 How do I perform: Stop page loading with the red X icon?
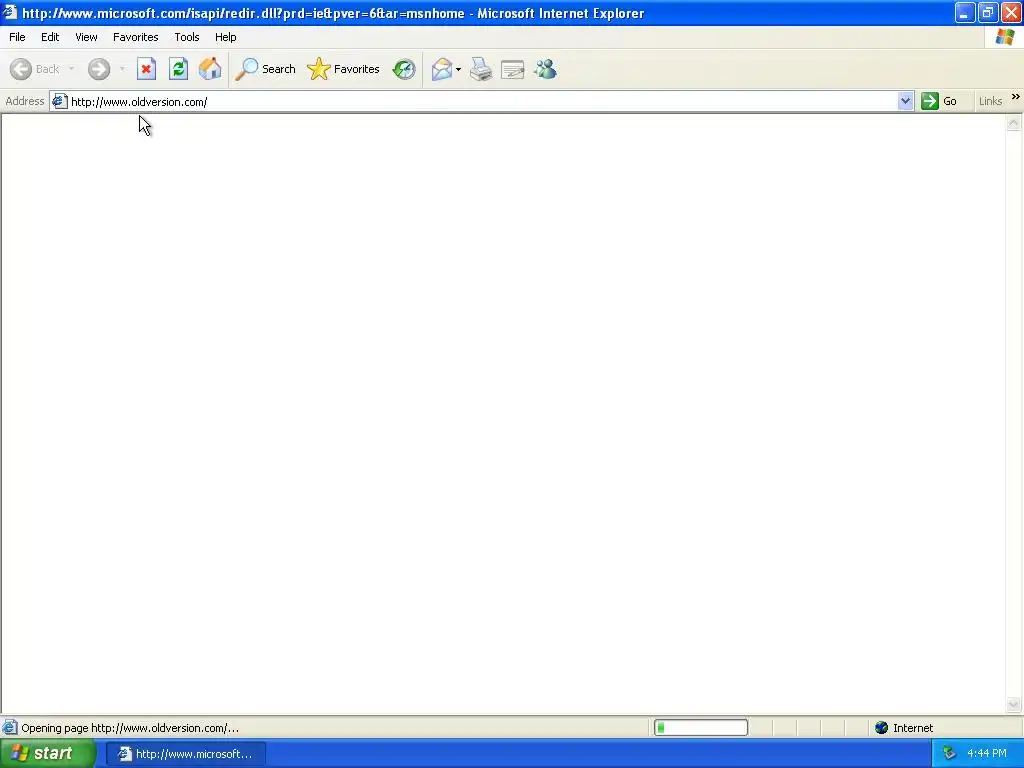[x=146, y=69]
